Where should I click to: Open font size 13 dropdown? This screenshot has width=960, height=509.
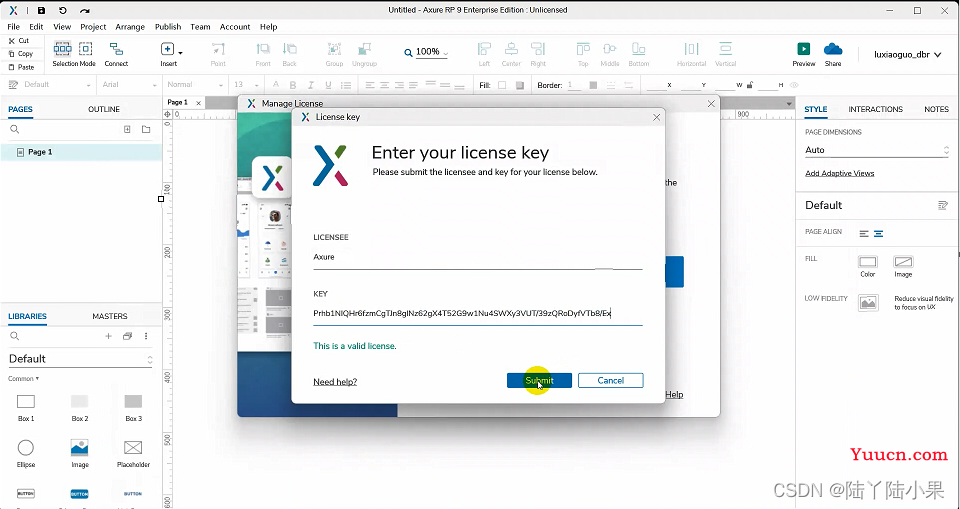(x=246, y=85)
